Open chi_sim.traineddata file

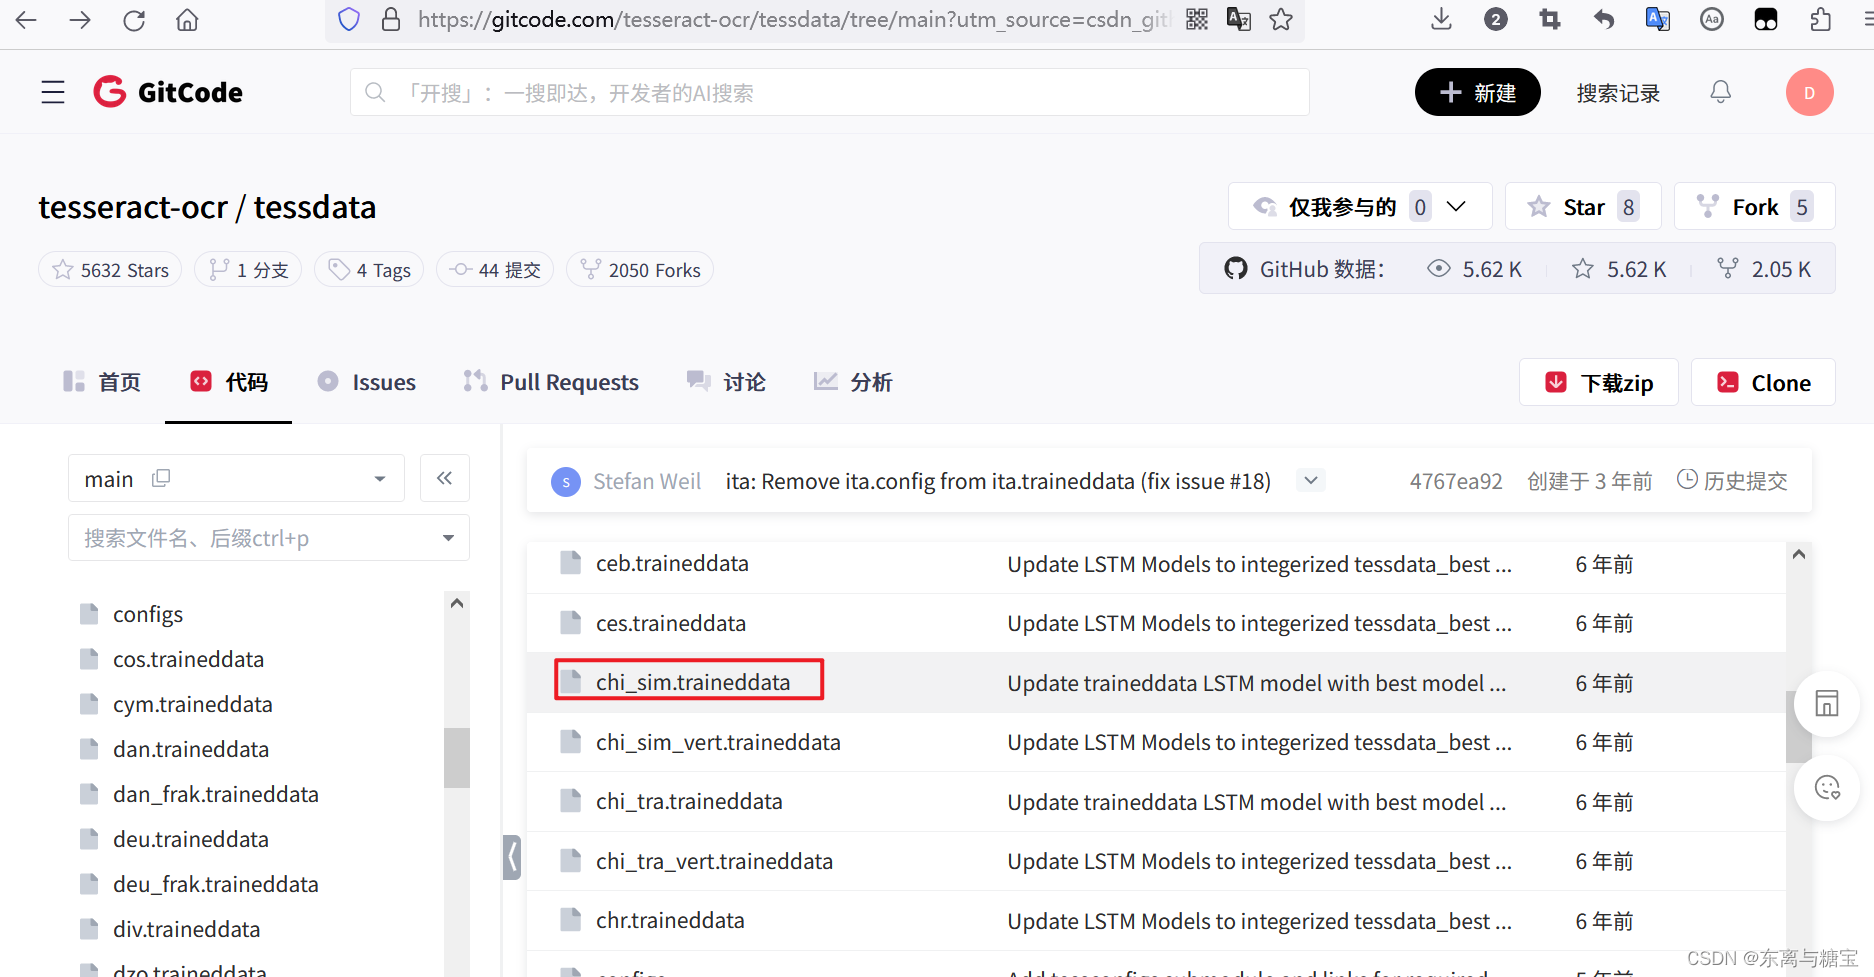[693, 682]
